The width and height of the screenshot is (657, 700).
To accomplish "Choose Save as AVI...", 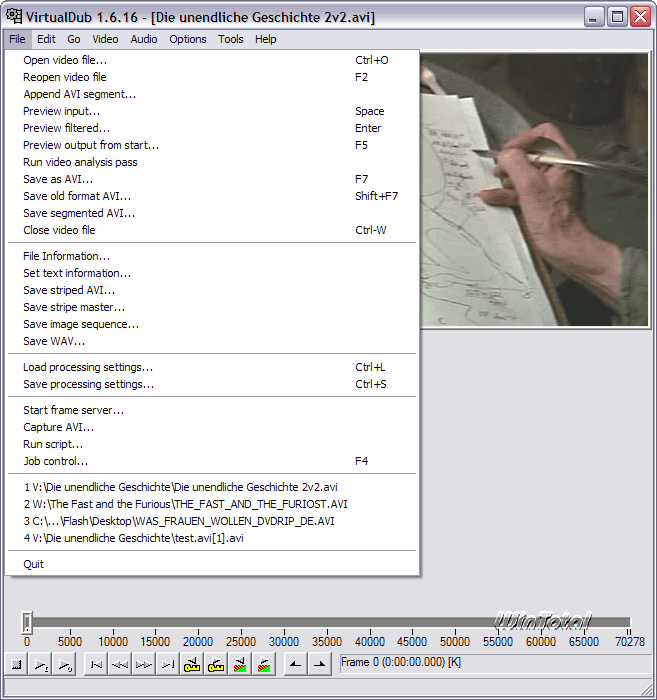I will pos(212,179).
